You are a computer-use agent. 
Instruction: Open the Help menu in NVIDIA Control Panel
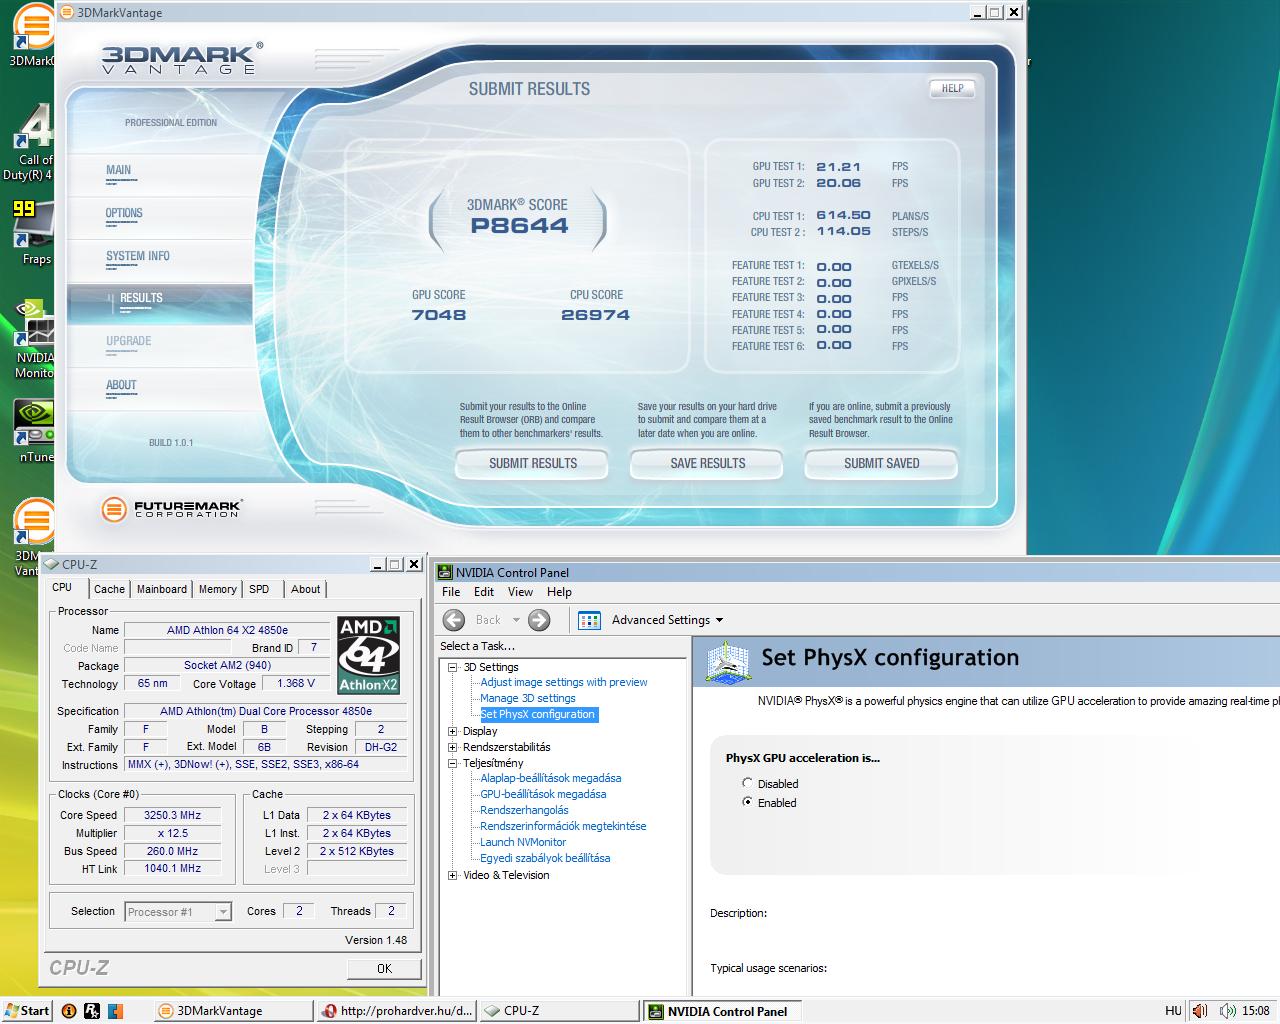(x=559, y=592)
